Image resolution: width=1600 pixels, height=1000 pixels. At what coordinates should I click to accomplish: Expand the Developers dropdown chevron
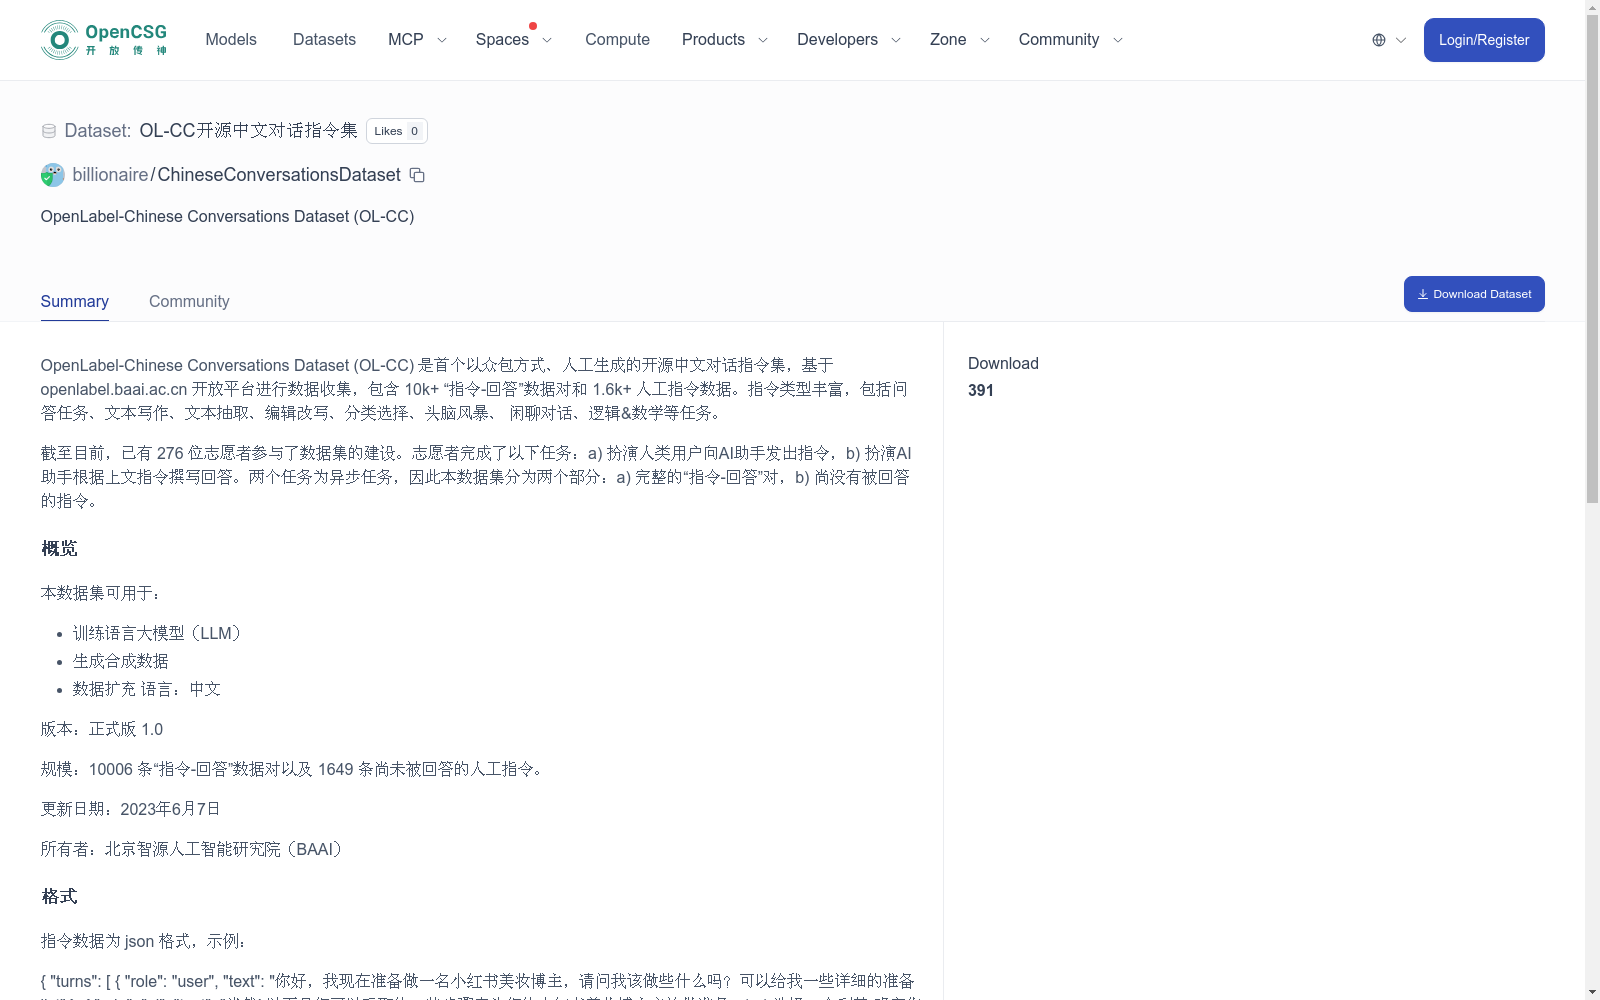(x=896, y=40)
